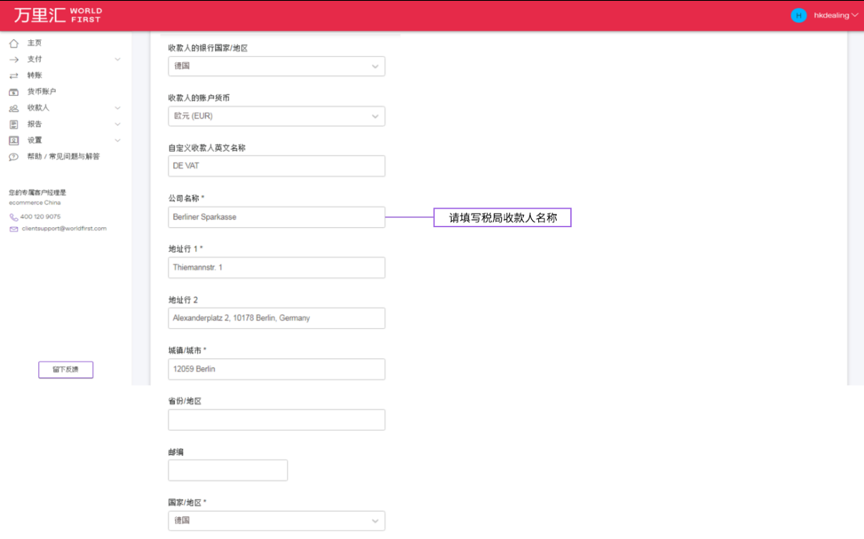Click the payment arrow icon
Viewport: 864px width, 539px height.
tap(14, 60)
